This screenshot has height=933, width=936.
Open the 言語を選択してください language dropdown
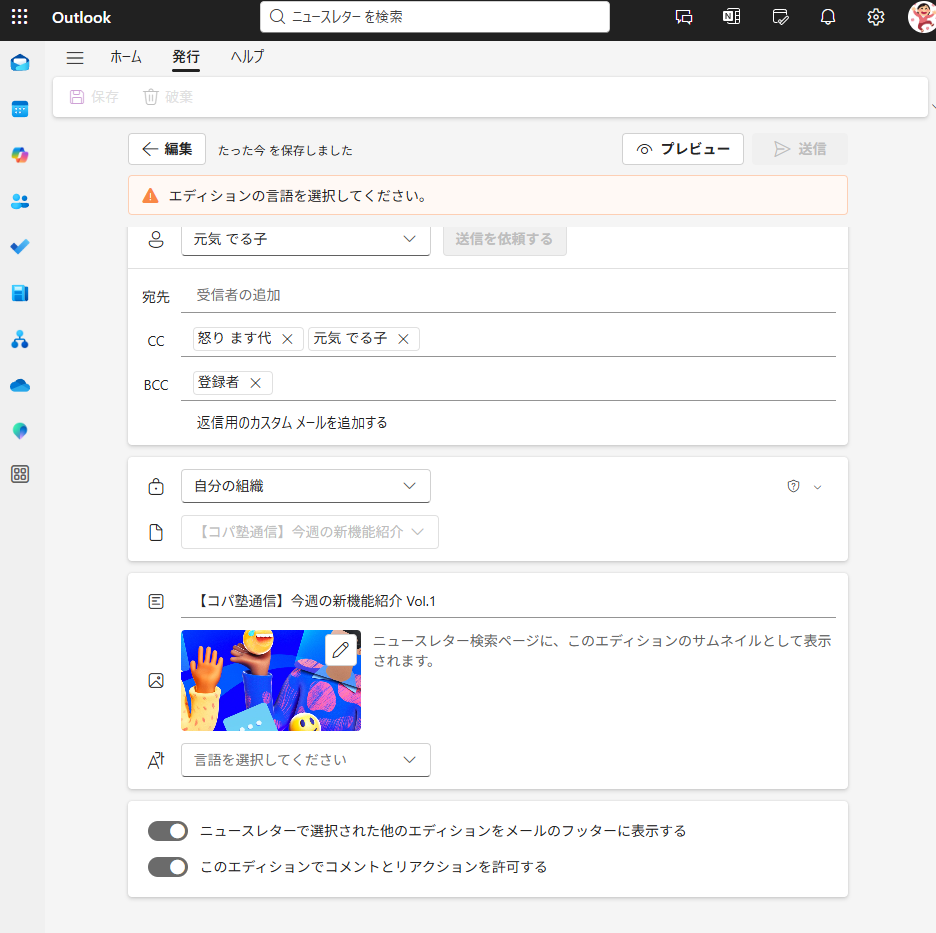[305, 760]
